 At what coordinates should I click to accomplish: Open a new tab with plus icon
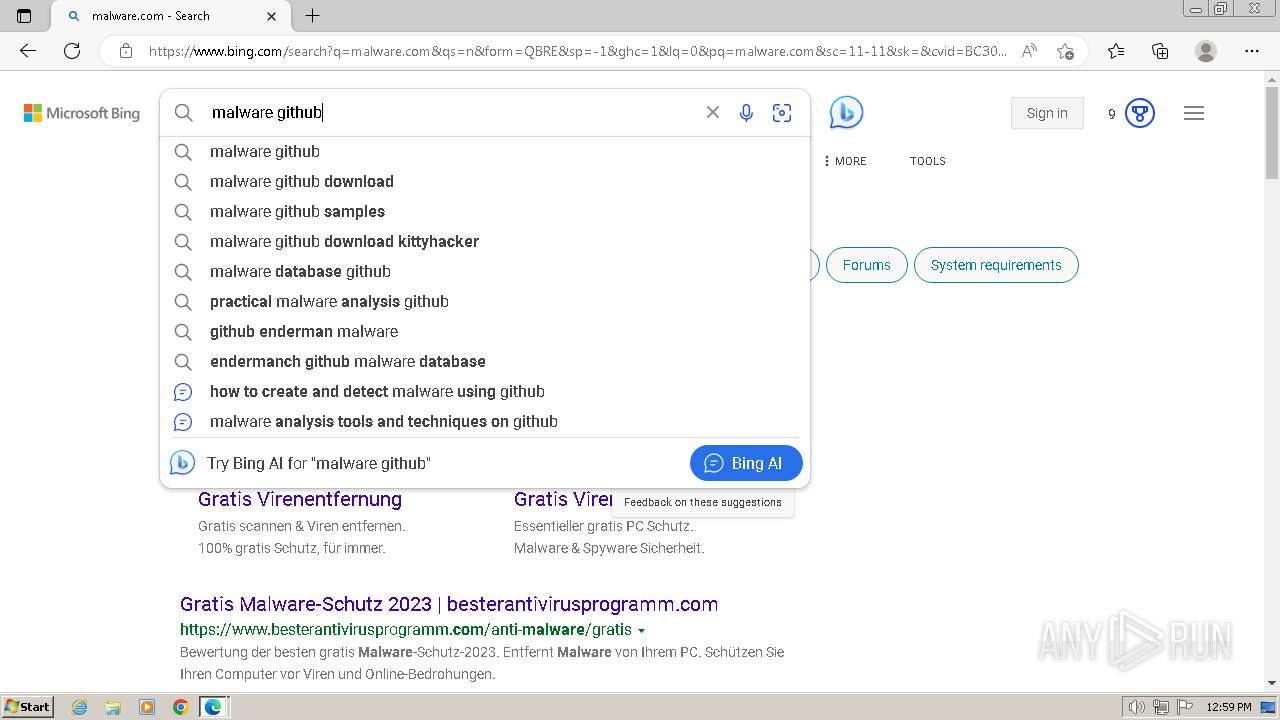click(312, 16)
